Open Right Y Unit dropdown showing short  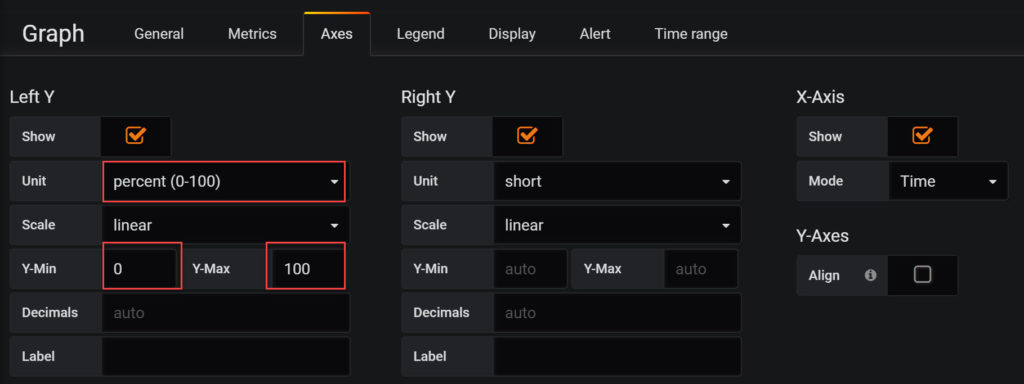(x=617, y=181)
